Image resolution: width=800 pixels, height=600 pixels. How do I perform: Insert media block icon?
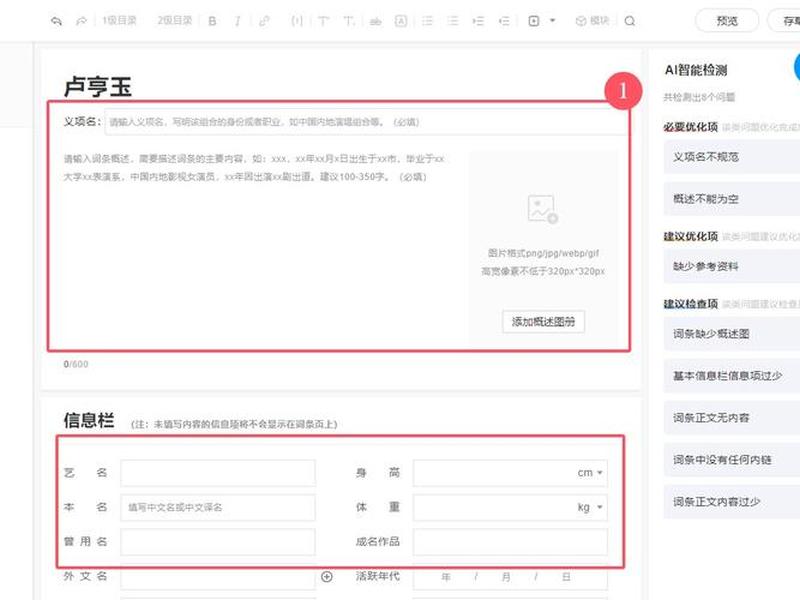pyautogui.click(x=534, y=21)
